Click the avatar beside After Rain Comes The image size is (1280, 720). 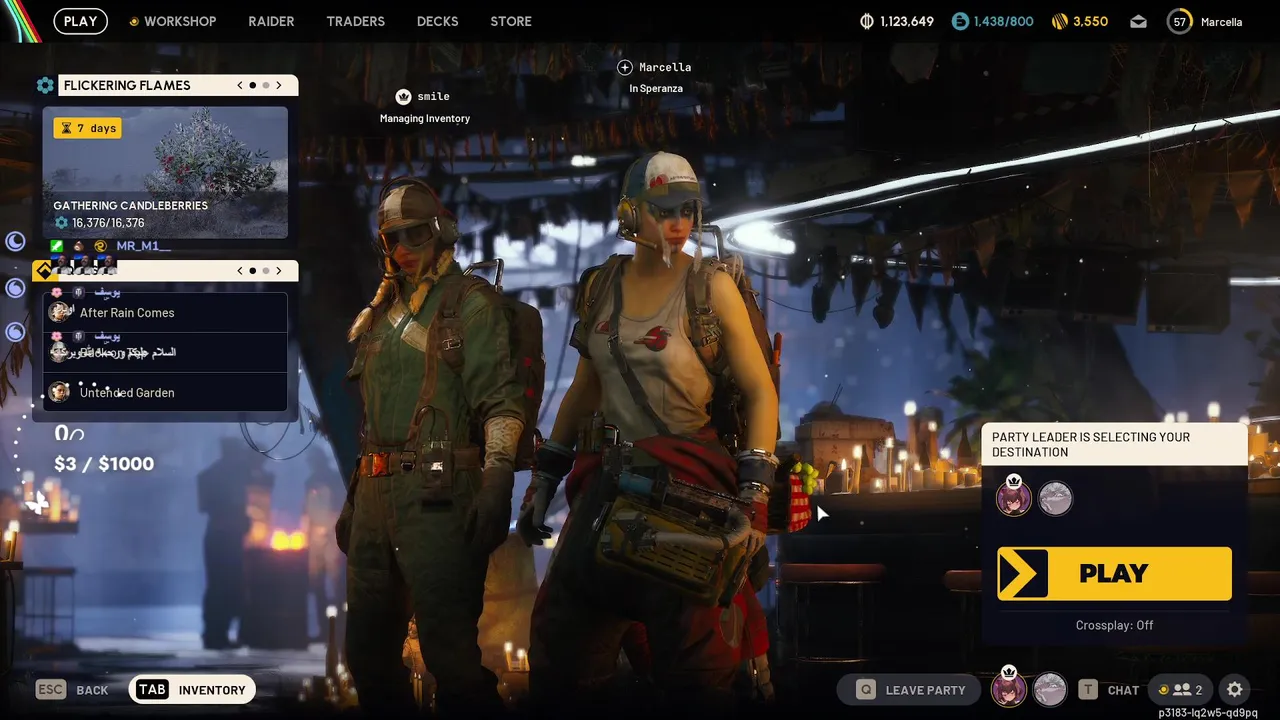pos(60,312)
